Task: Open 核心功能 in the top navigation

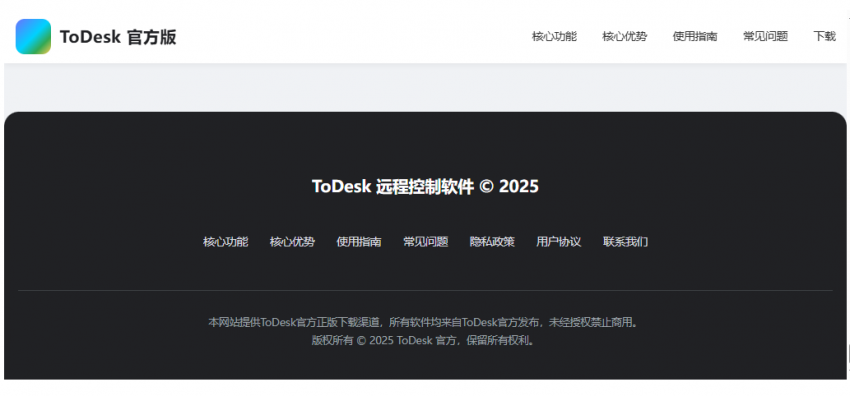Action: 554,36
